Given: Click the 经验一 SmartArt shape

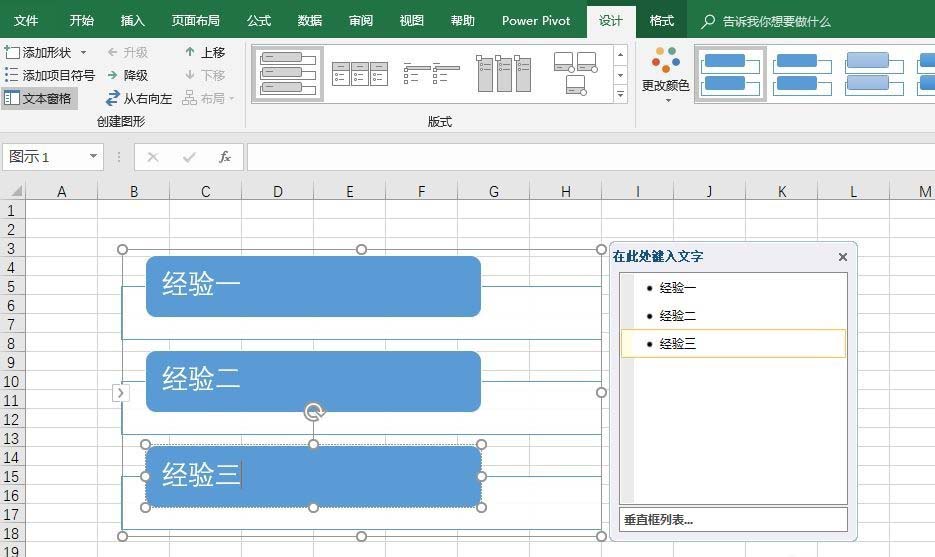Looking at the screenshot, I should (314, 286).
